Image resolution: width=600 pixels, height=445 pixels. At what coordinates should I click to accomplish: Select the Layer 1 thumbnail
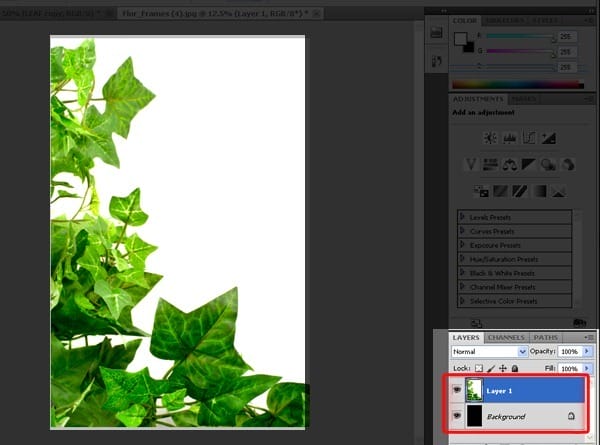[474, 390]
